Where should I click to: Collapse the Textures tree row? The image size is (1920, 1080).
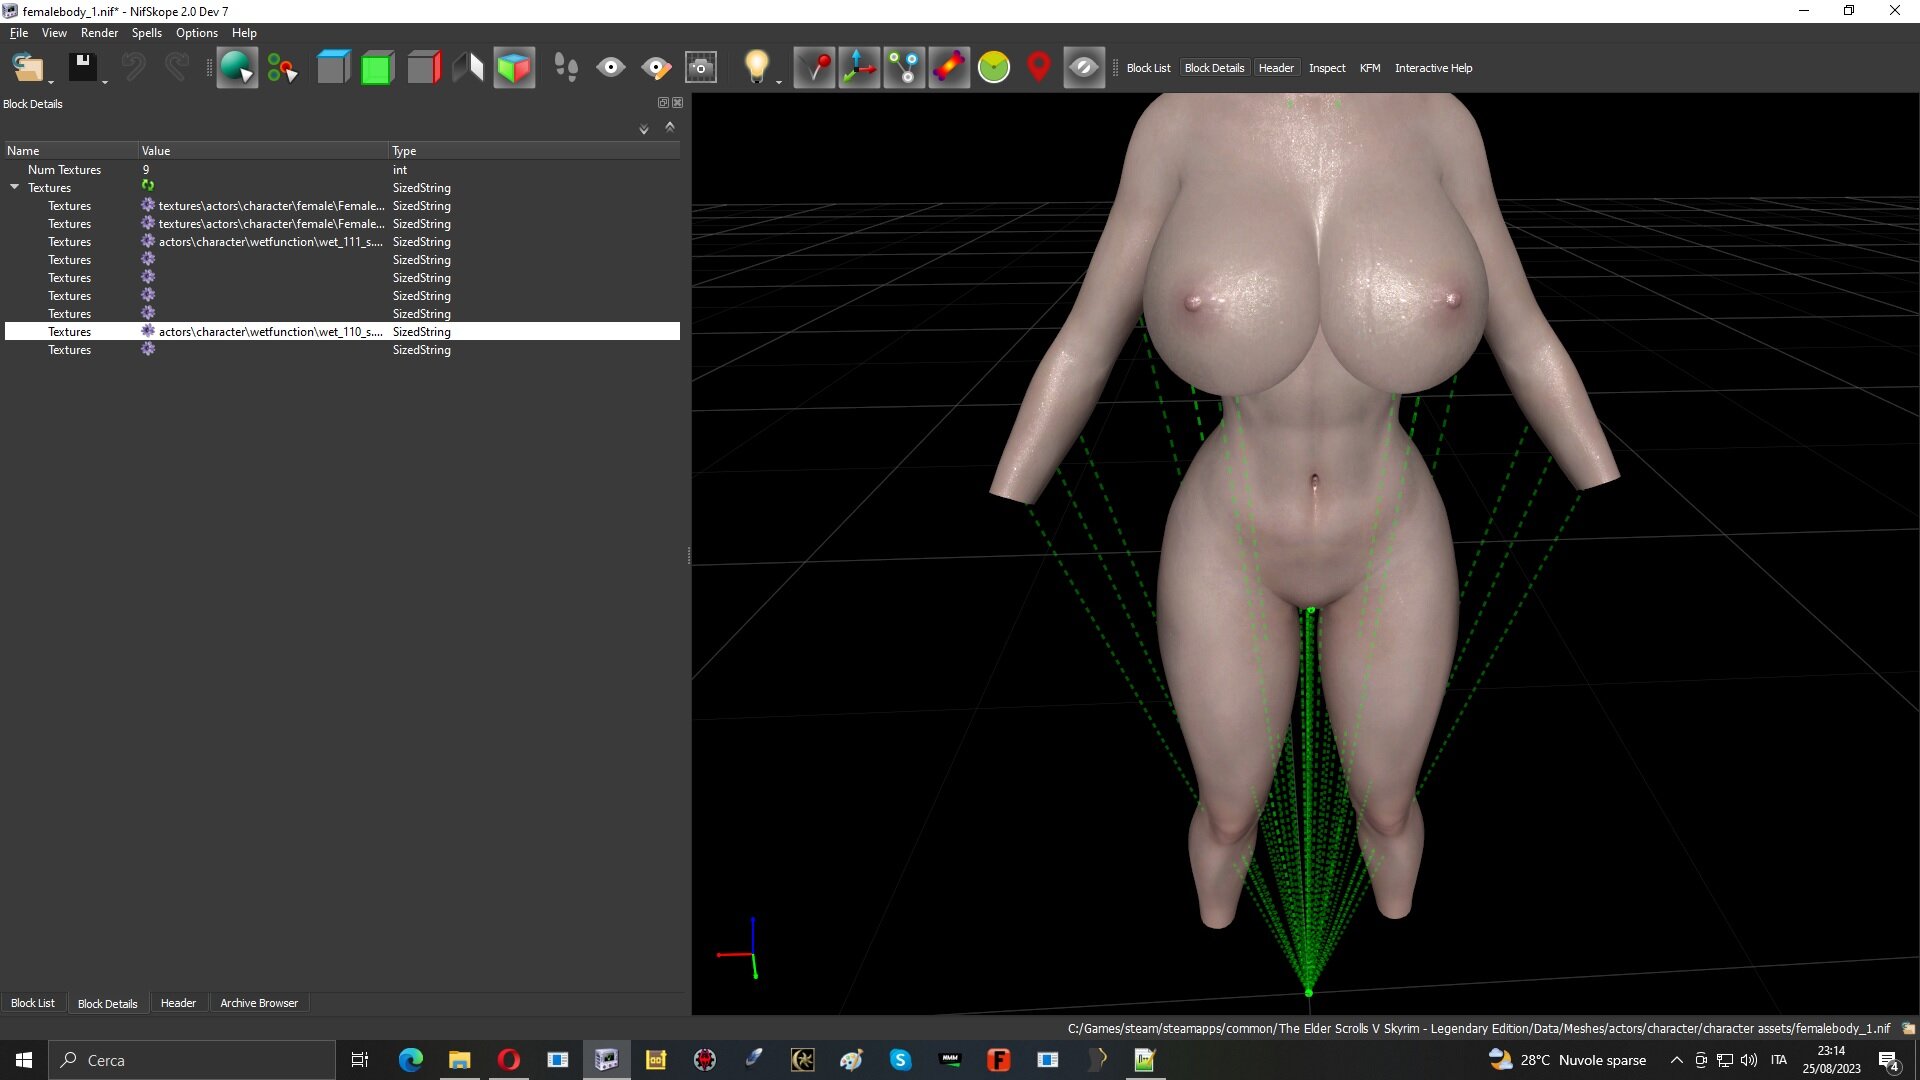pos(15,187)
